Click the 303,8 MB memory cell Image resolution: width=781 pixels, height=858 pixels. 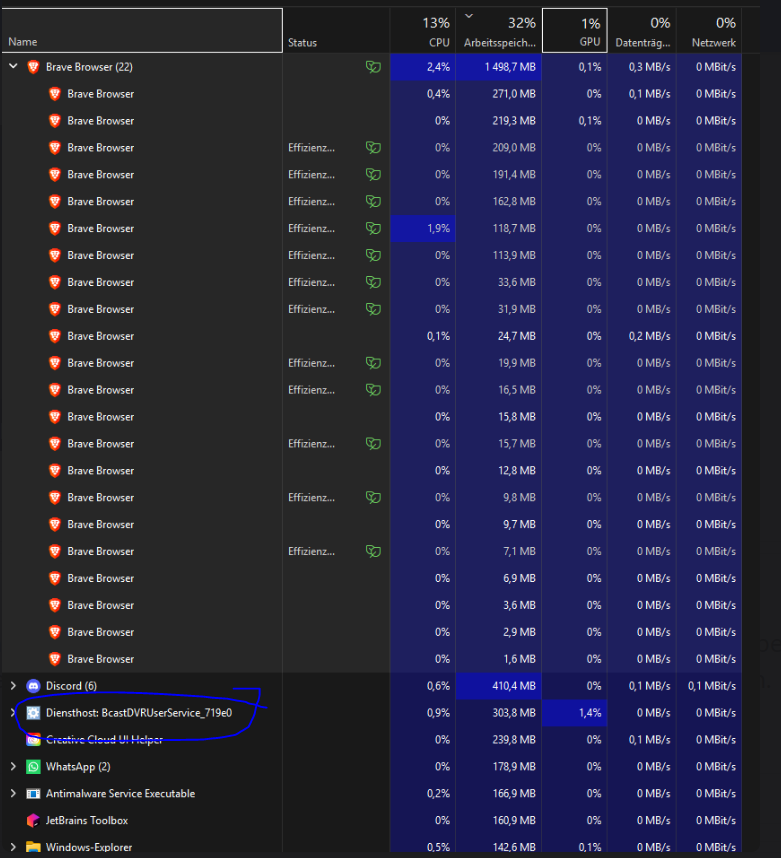click(x=499, y=712)
